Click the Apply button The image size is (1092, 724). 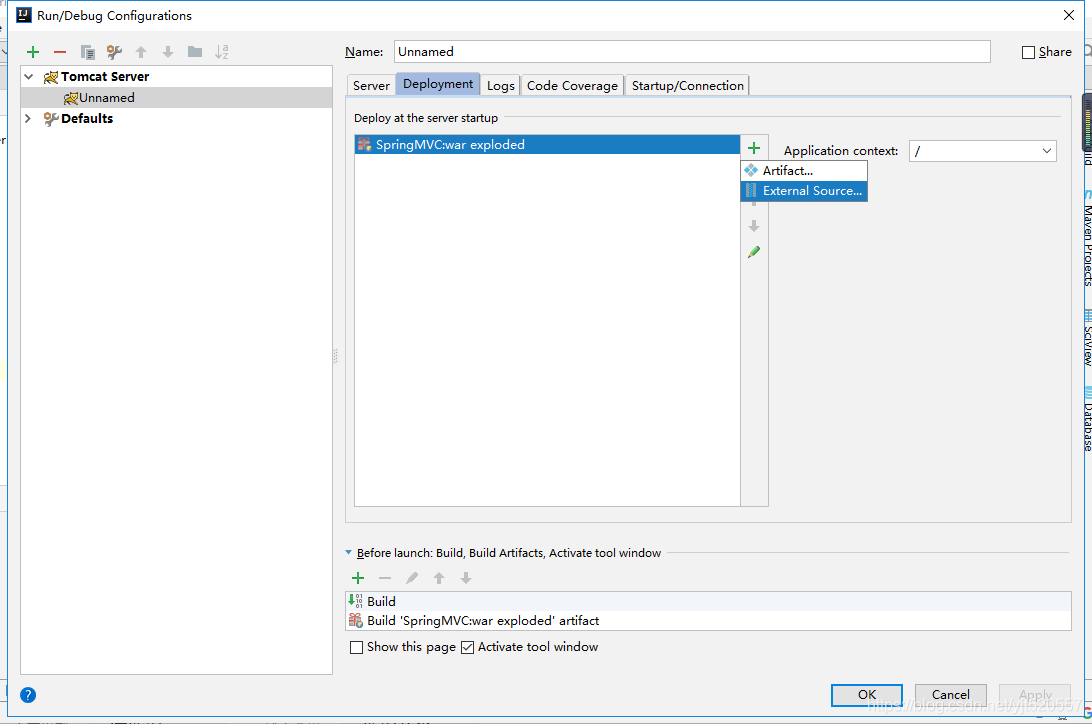pos(1035,695)
